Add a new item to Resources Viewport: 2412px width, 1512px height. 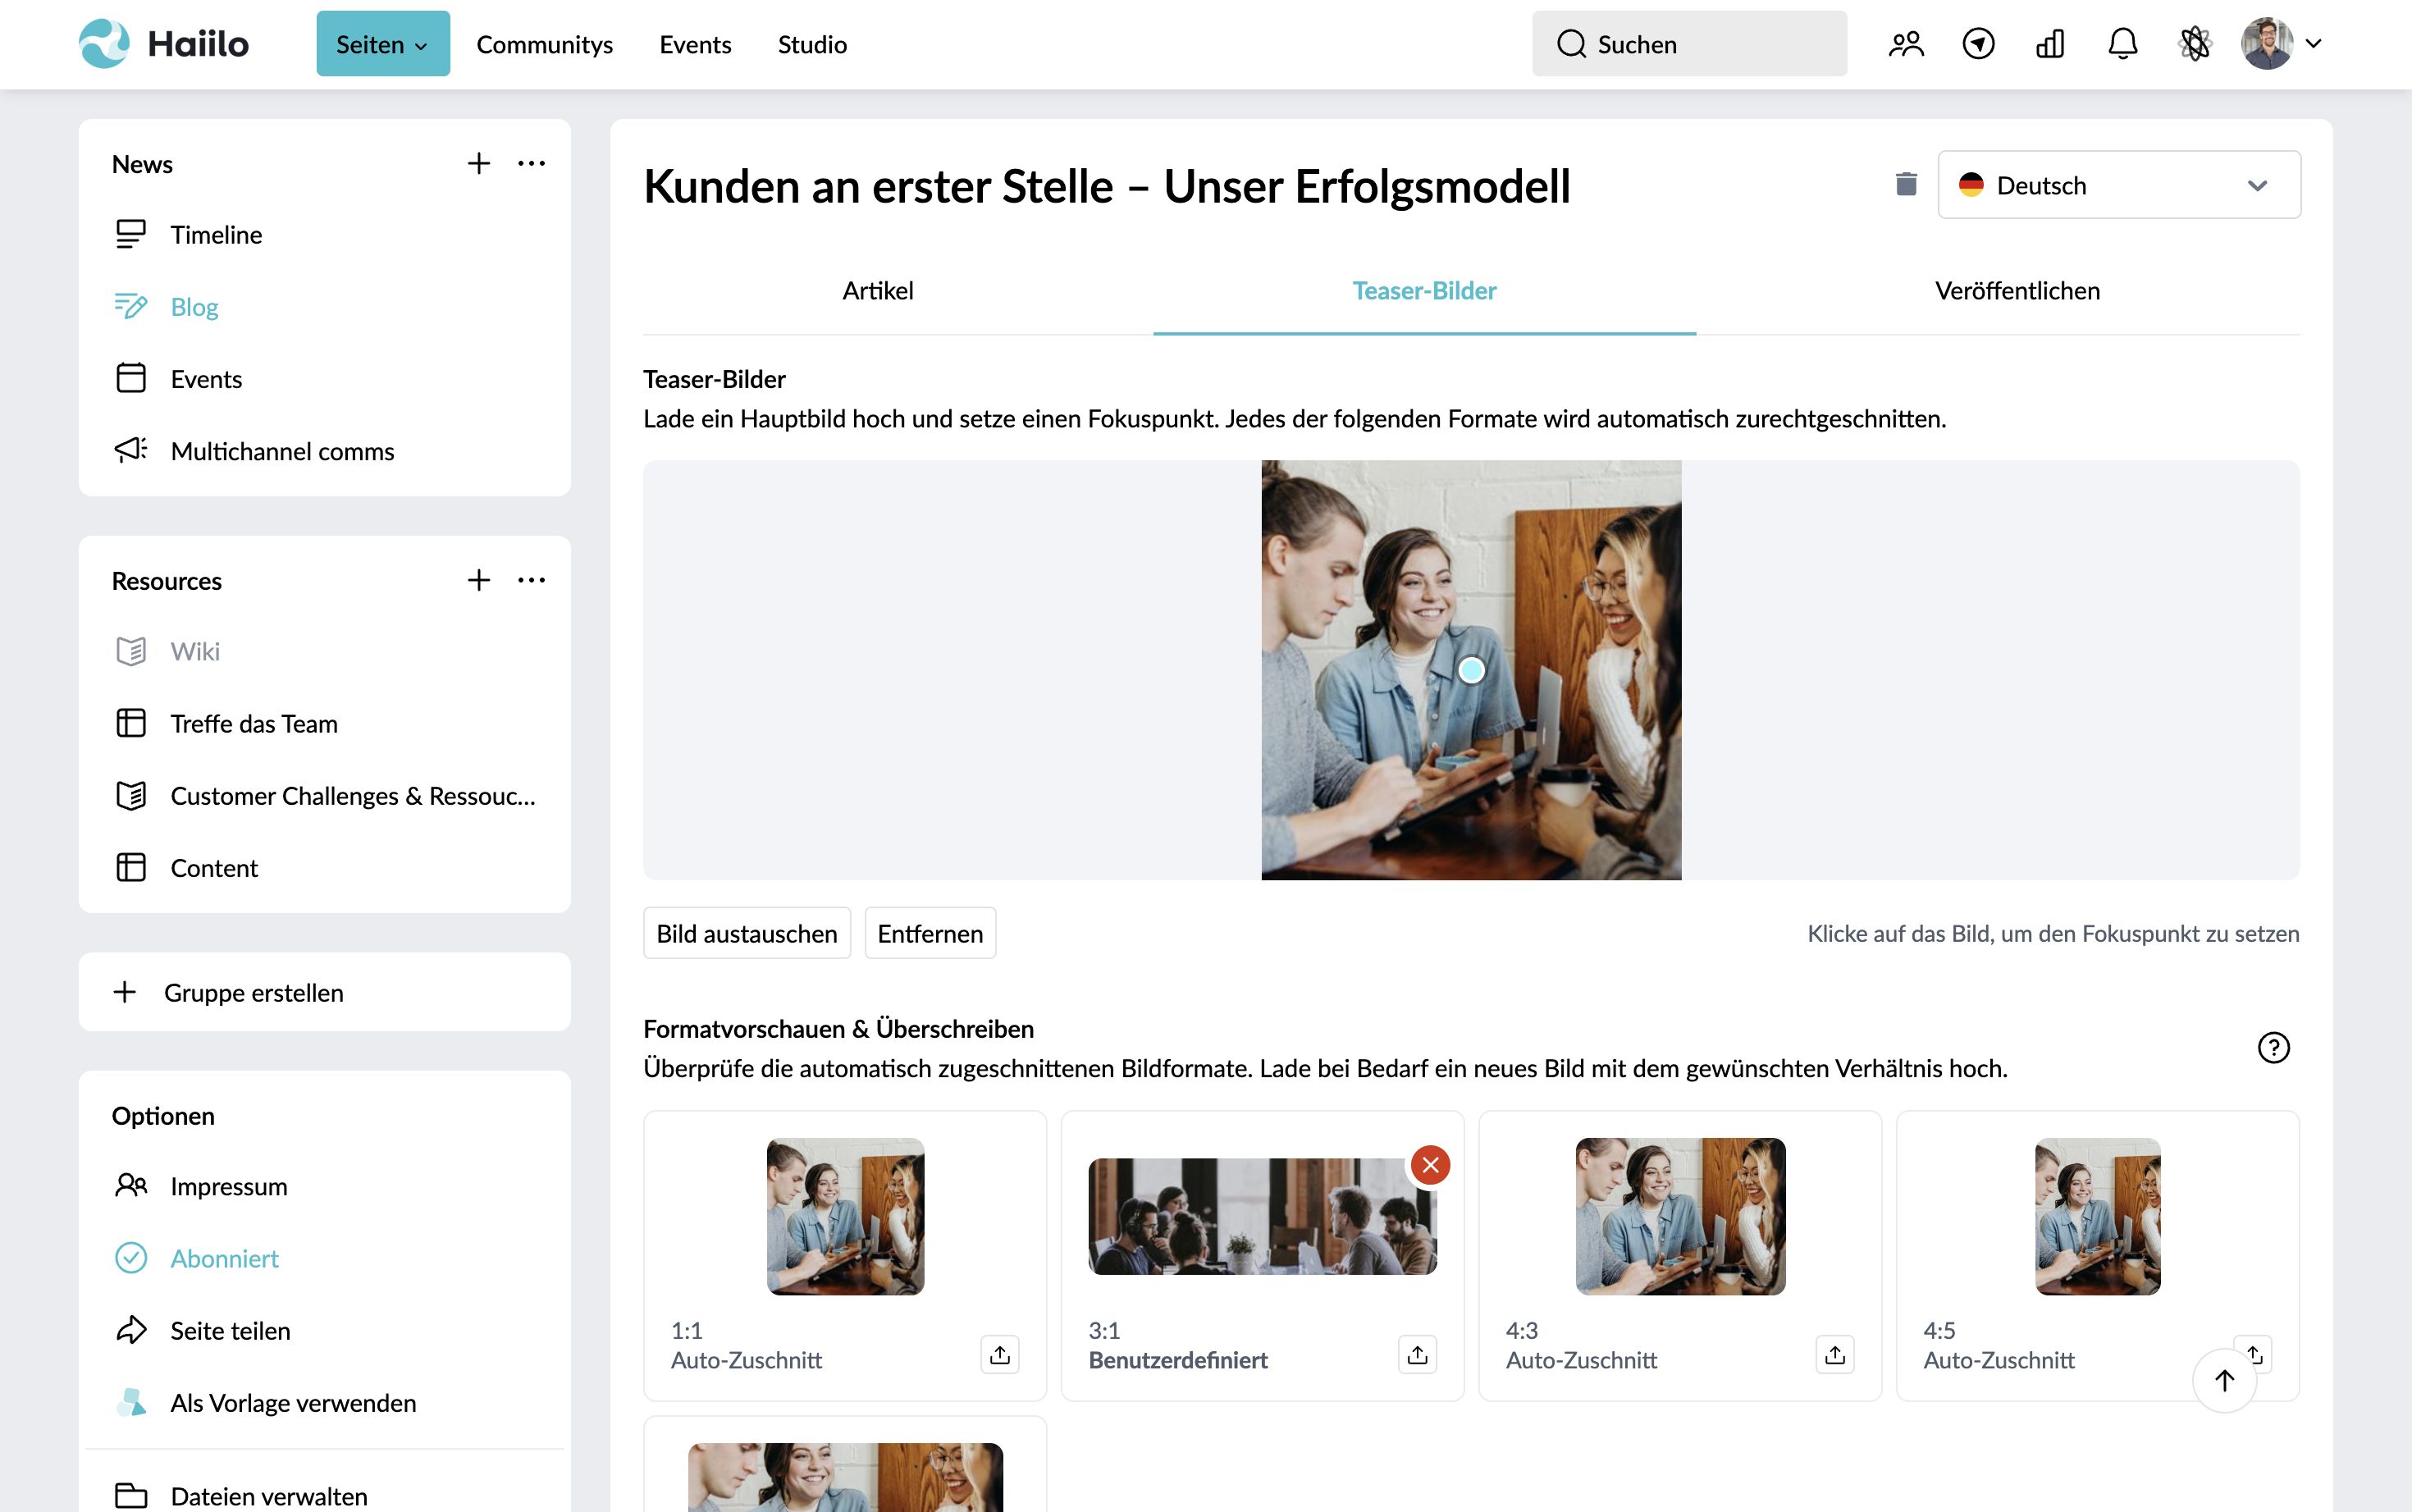[479, 580]
